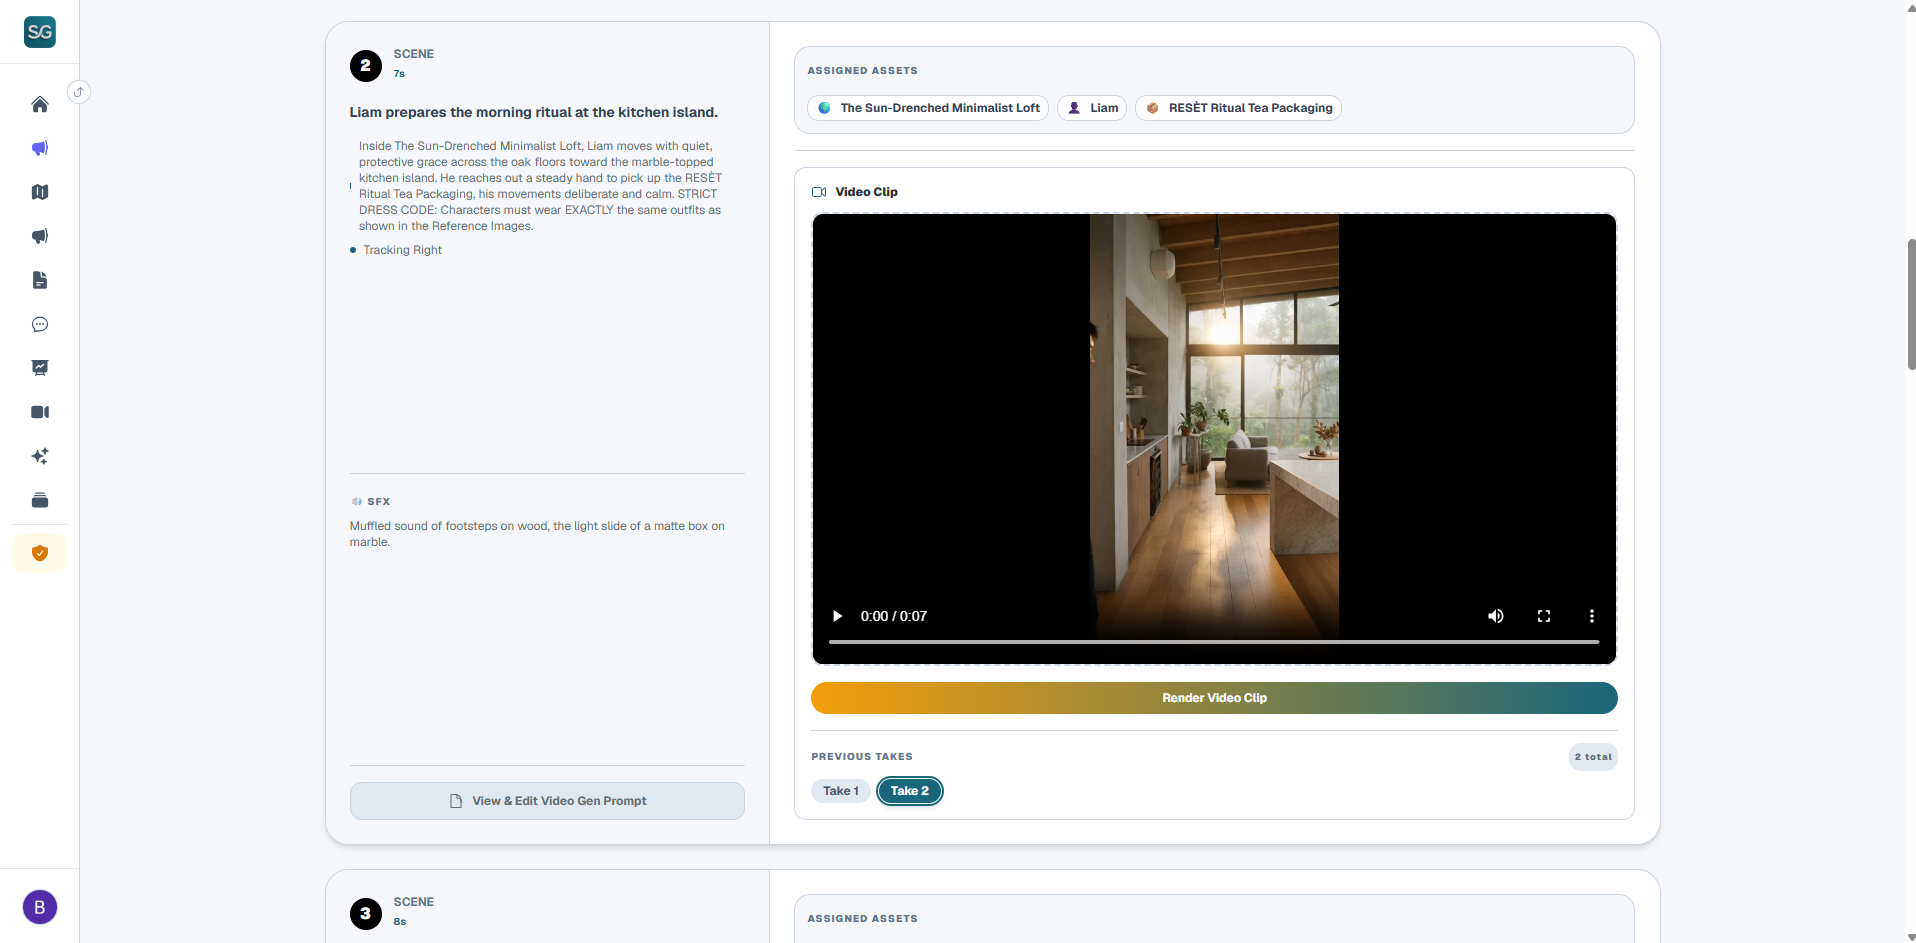Click the 2 total takes badge
The image size is (1916, 943).
[1593, 757]
